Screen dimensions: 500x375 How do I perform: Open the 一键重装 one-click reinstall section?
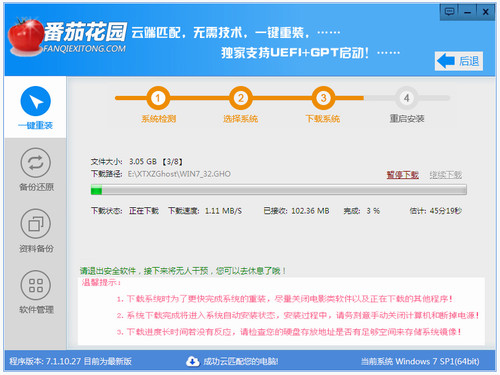(x=35, y=107)
